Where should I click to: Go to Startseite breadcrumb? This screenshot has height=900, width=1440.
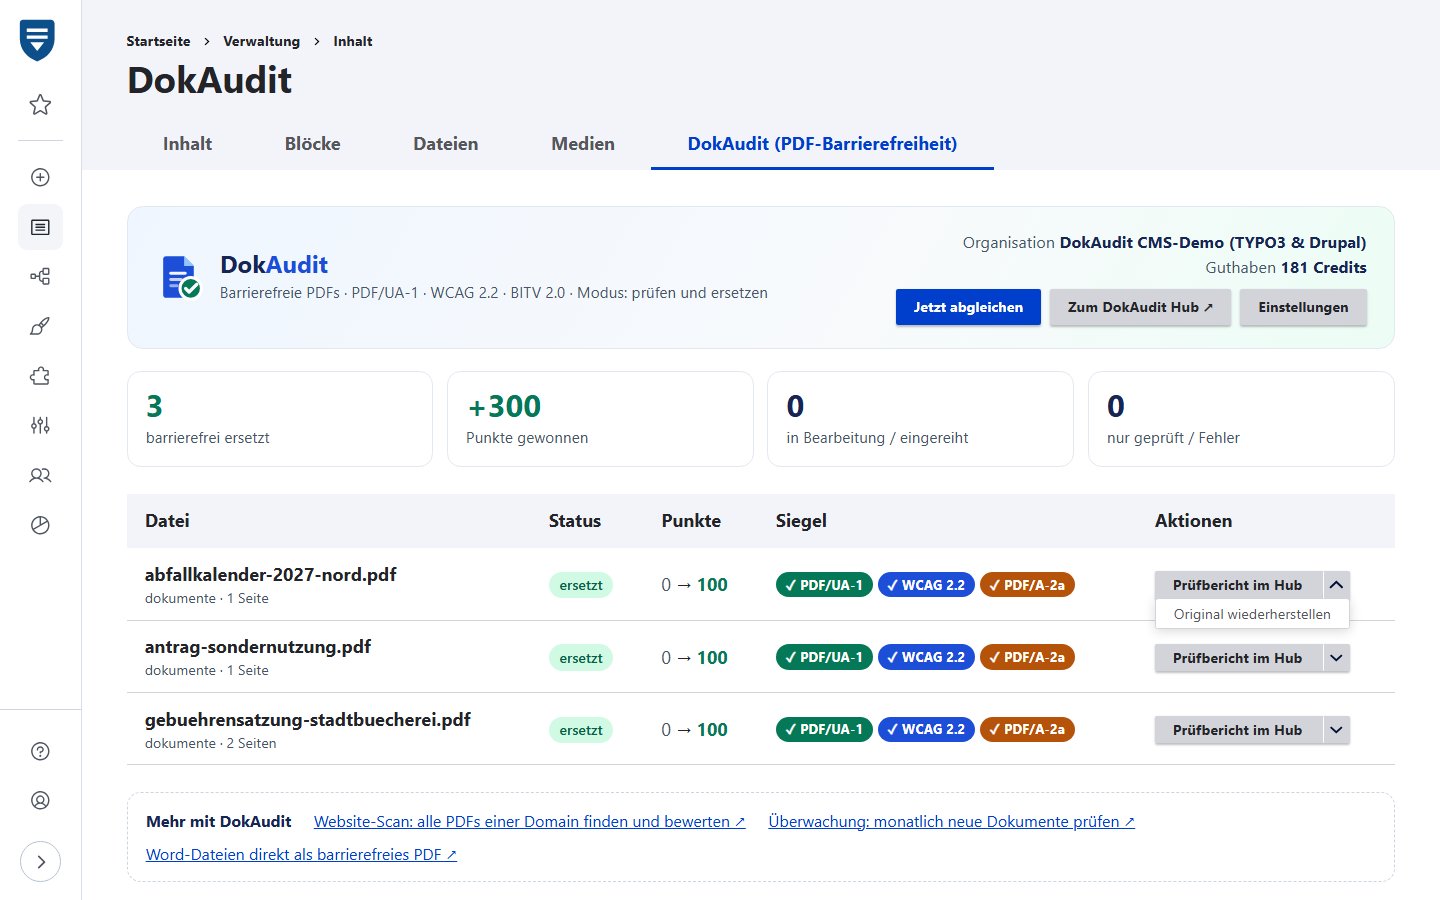tap(158, 41)
